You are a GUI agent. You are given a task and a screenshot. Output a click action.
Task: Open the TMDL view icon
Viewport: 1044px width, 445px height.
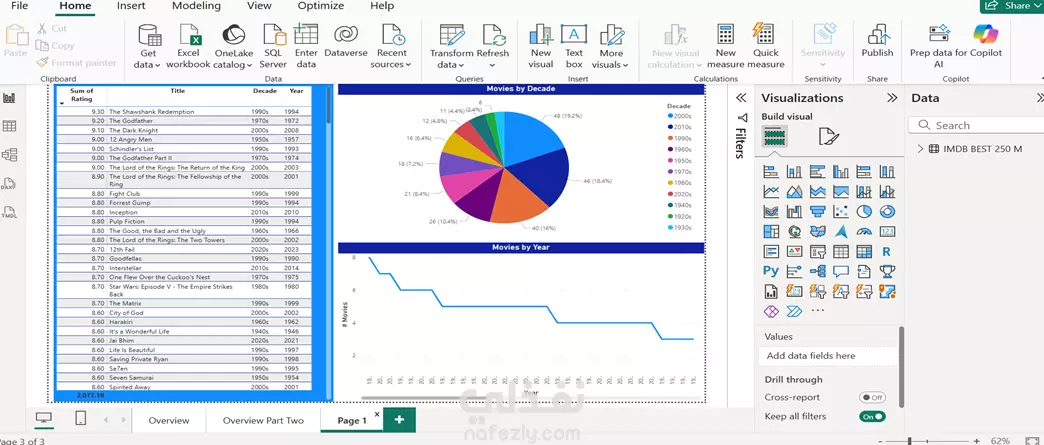(9, 212)
